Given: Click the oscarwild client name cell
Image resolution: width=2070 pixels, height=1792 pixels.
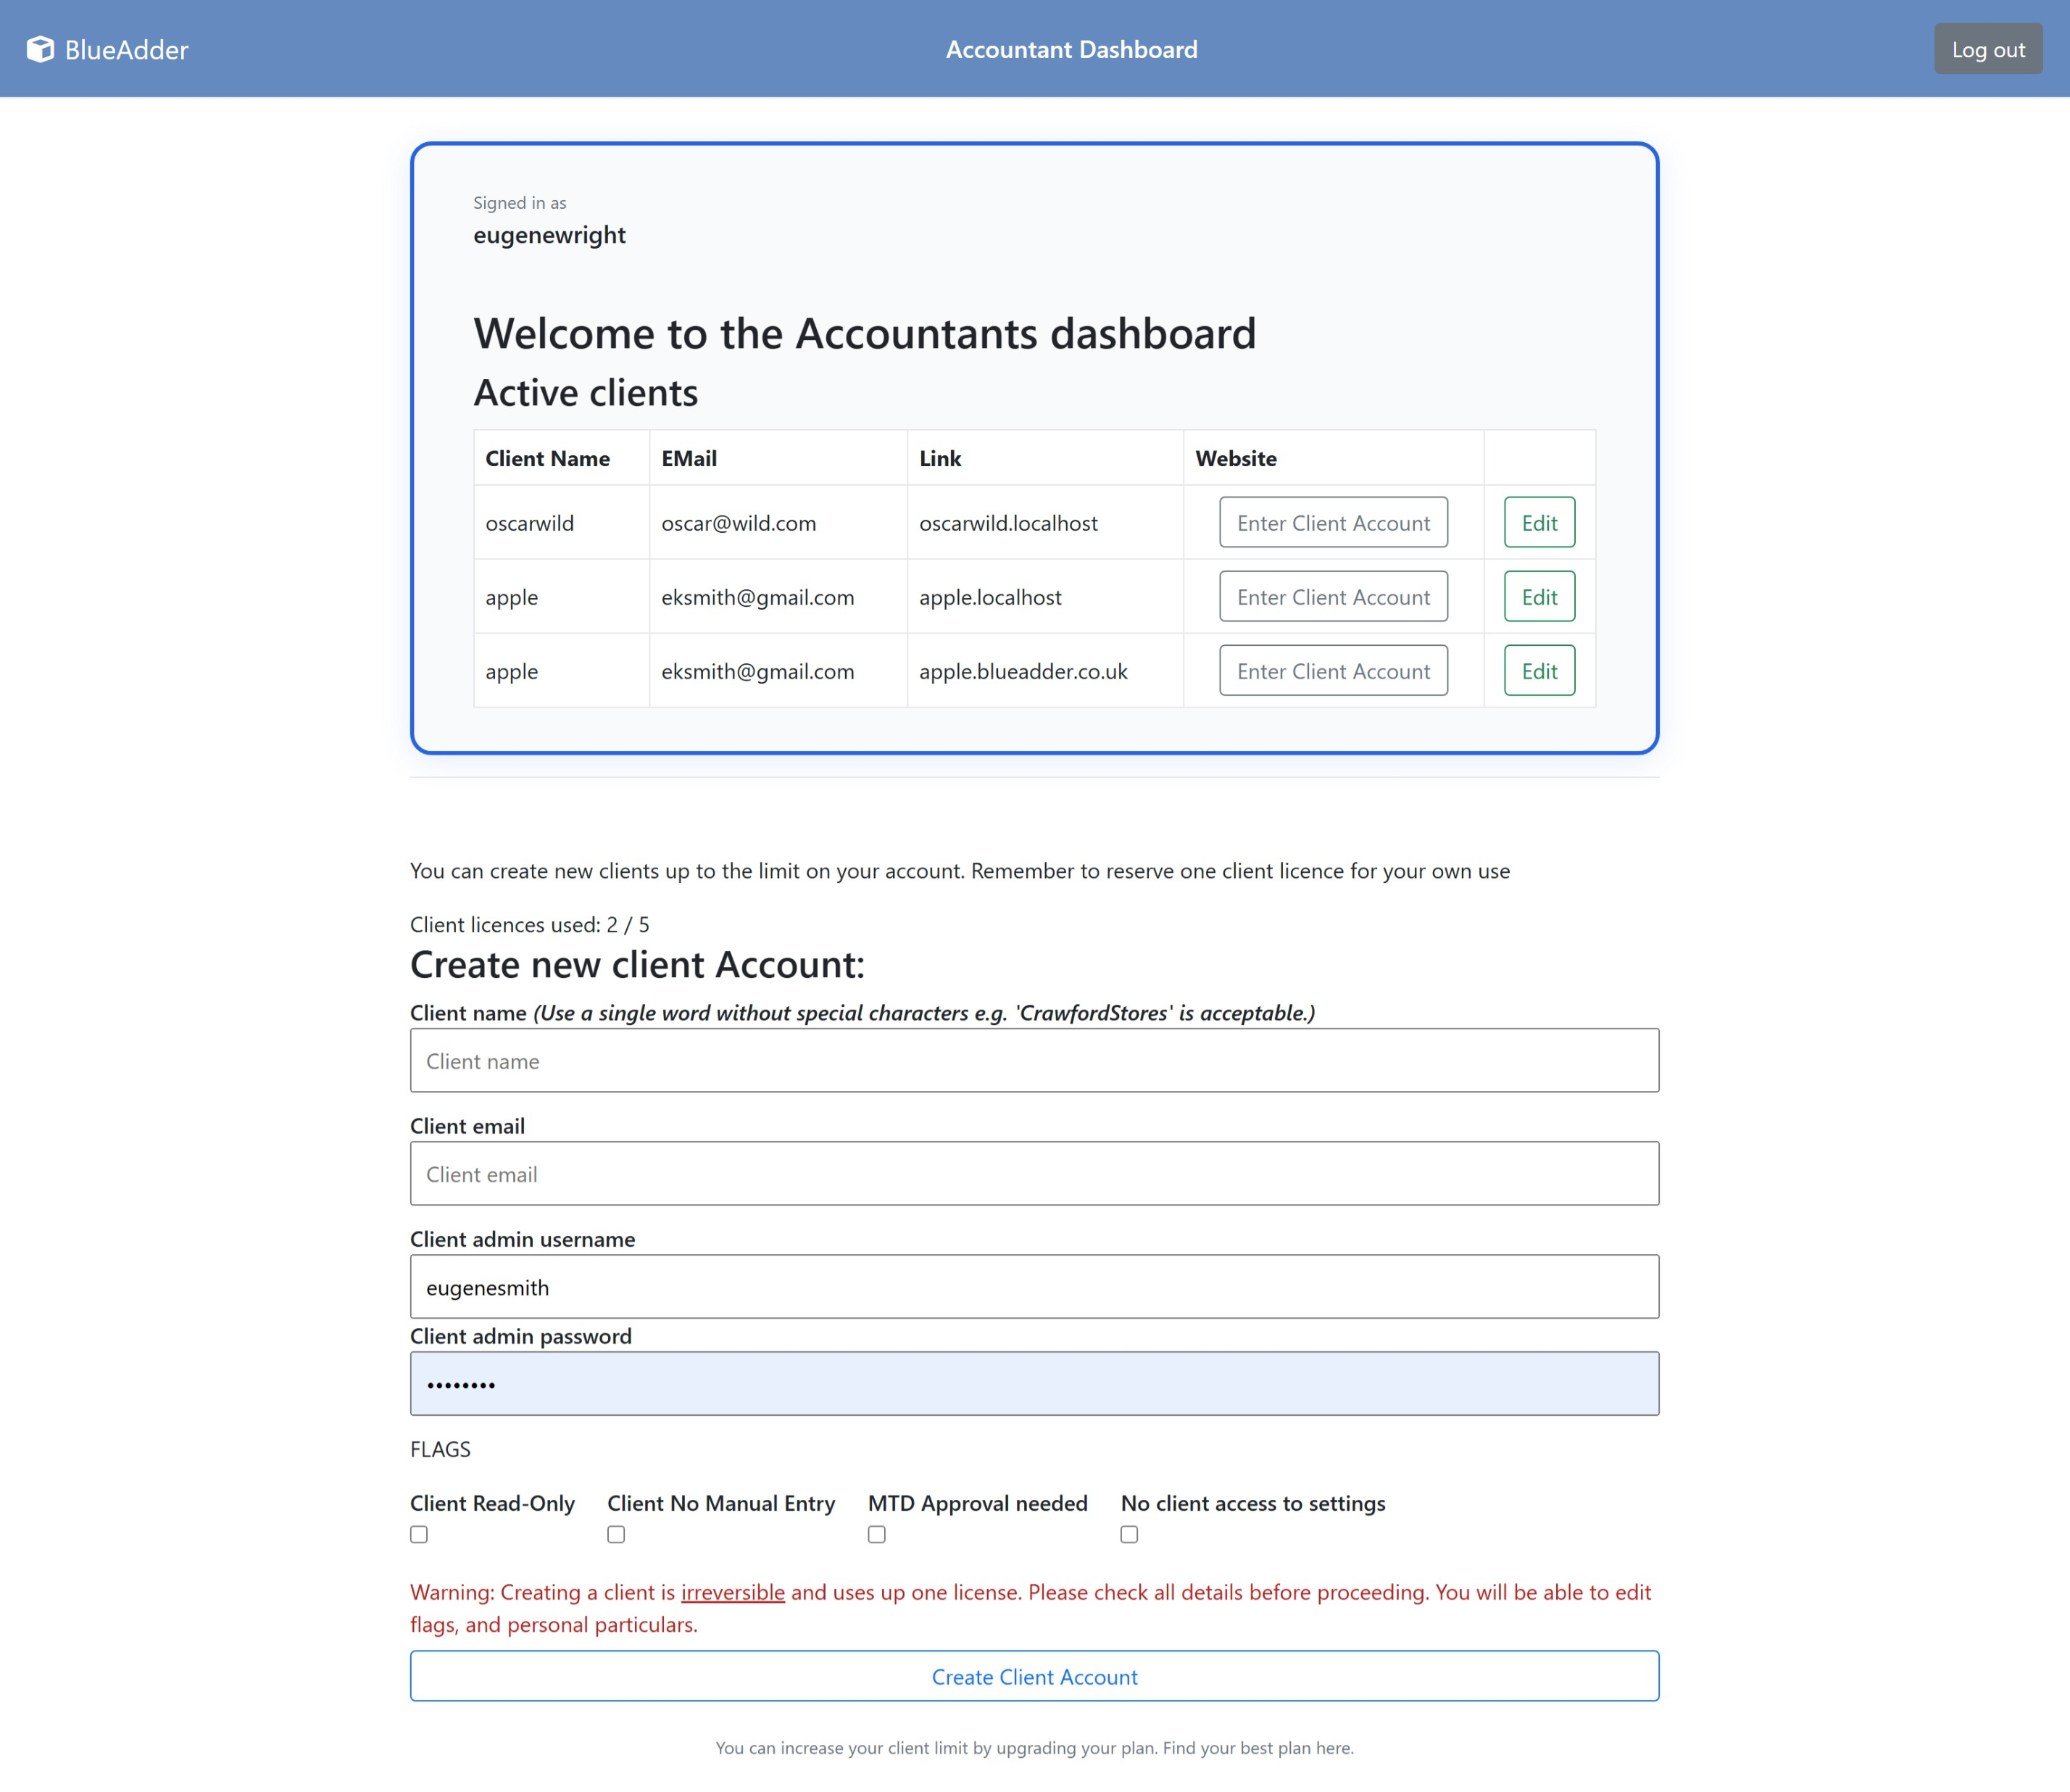Looking at the screenshot, I should pyautogui.click(x=561, y=522).
